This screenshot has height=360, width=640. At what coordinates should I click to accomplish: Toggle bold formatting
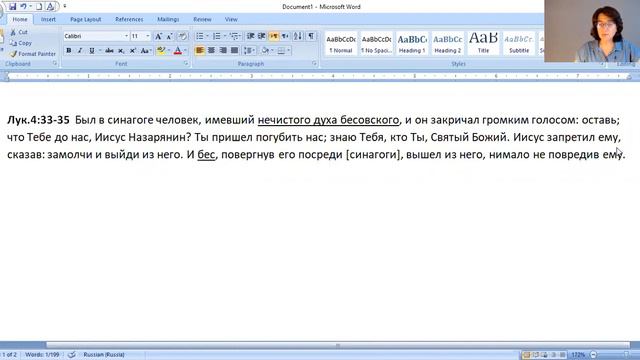tap(69, 51)
